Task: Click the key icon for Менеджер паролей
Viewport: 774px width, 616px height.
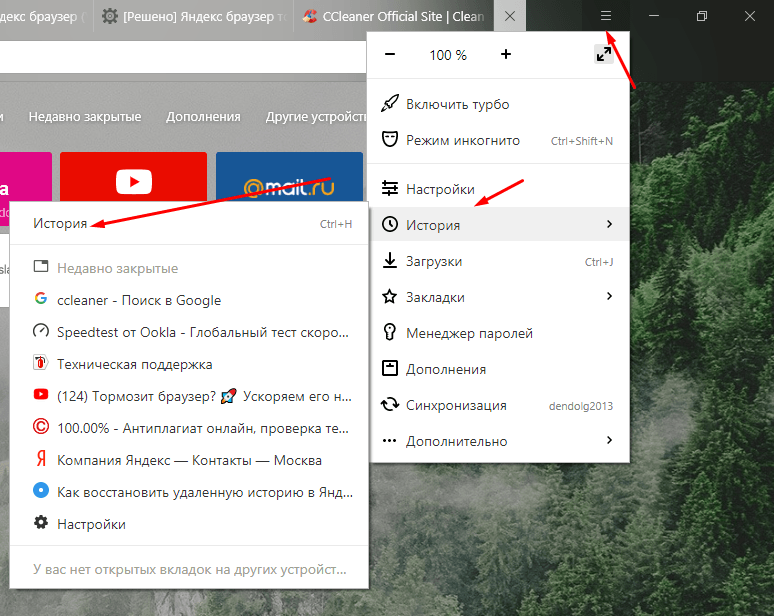Action: coord(389,332)
